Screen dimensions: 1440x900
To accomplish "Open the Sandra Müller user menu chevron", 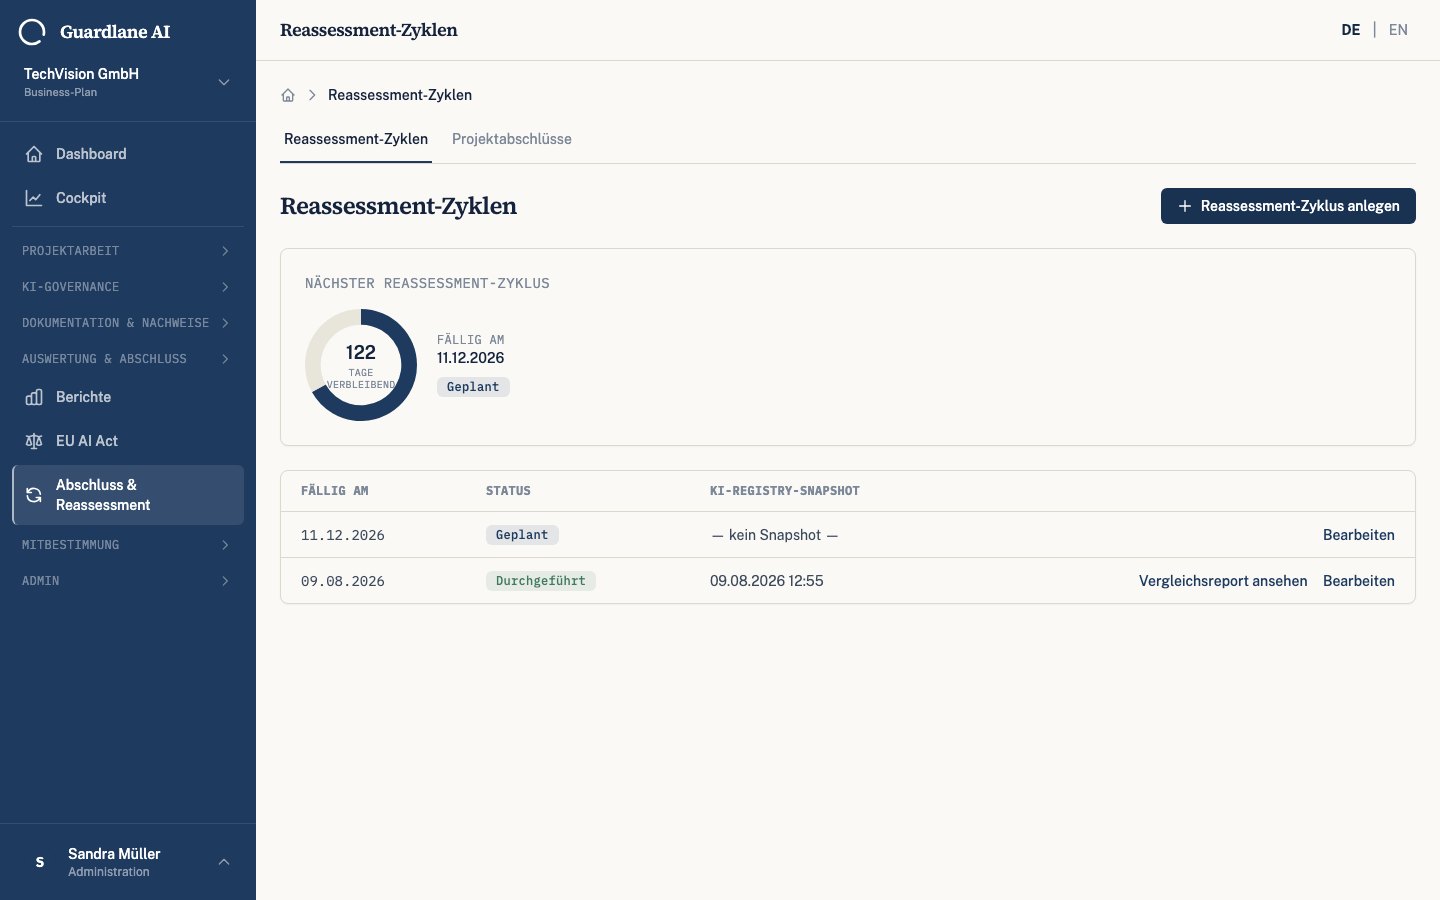I will [224, 862].
